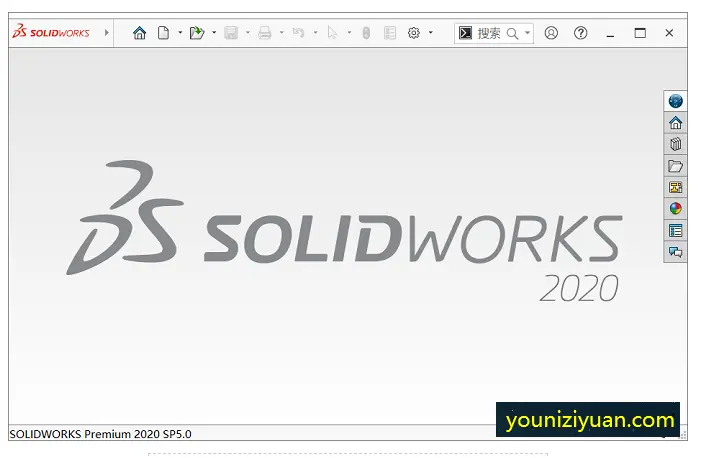This screenshot has width=709, height=458.
Task: Click the Print icon
Action: (x=265, y=33)
